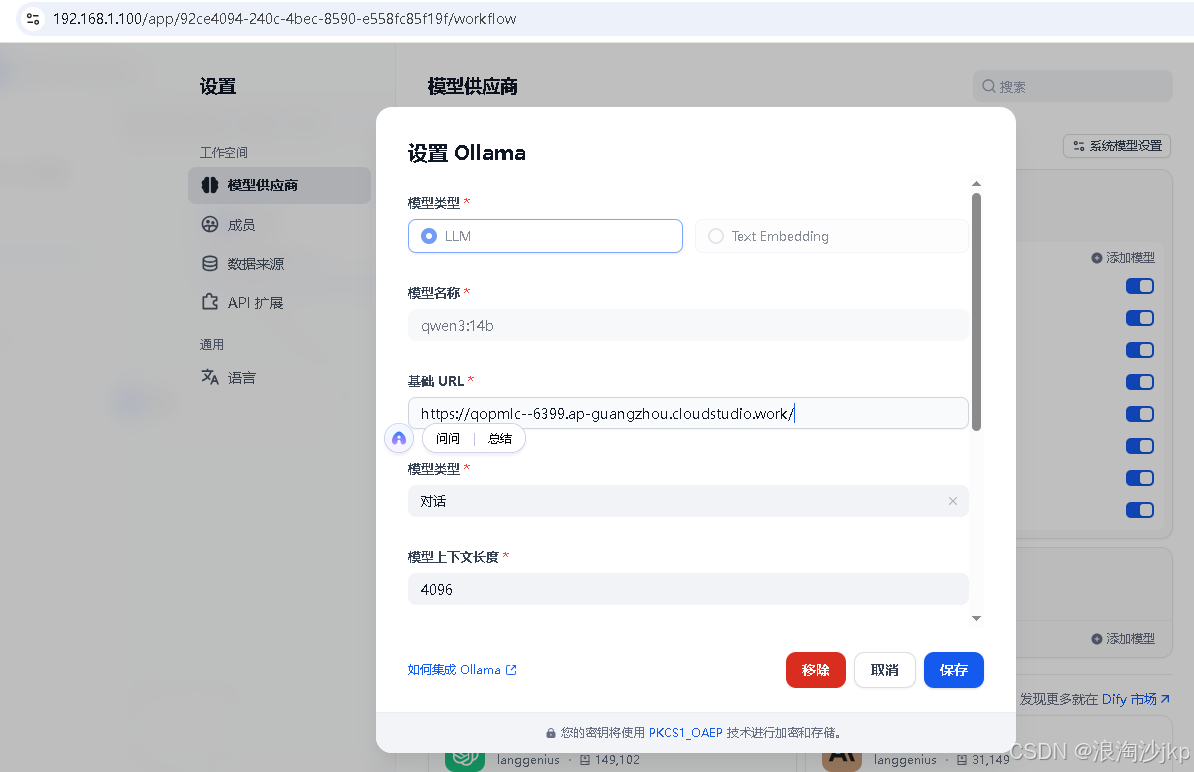This screenshot has height=772, width=1194.
Task: Click the lock icon in encryption notice
Action: pyautogui.click(x=551, y=733)
